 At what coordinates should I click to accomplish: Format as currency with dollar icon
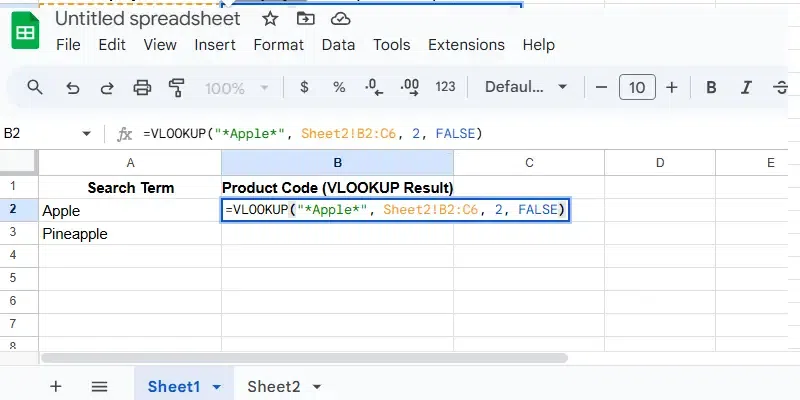point(304,88)
